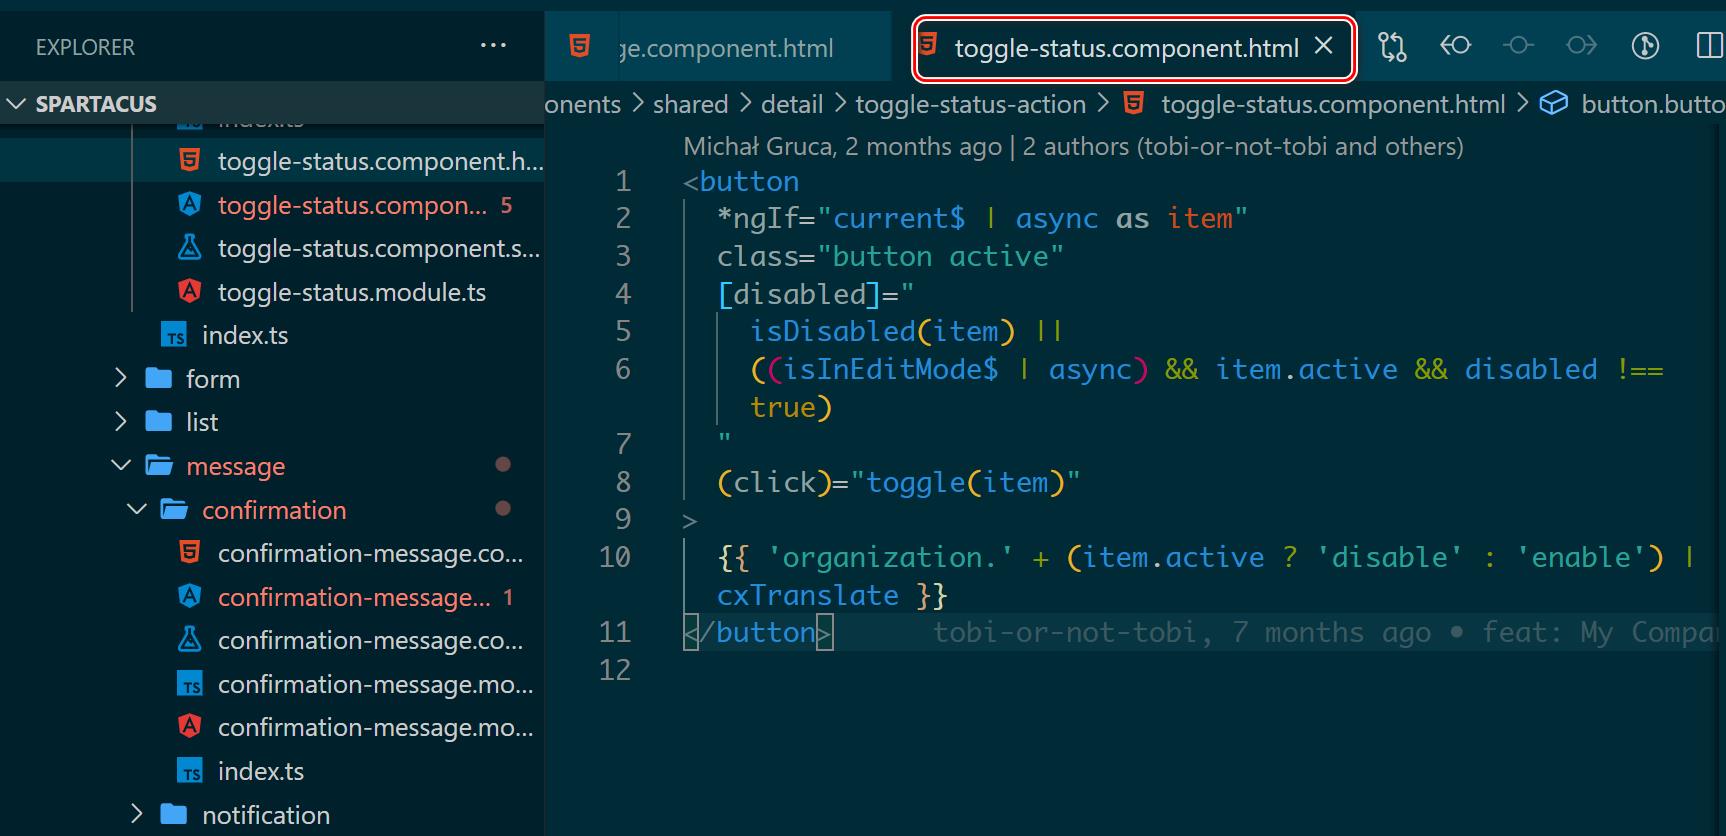Viewport: 1726px width, 836px height.
Task: Split the editor to the right
Action: pos(1708,46)
